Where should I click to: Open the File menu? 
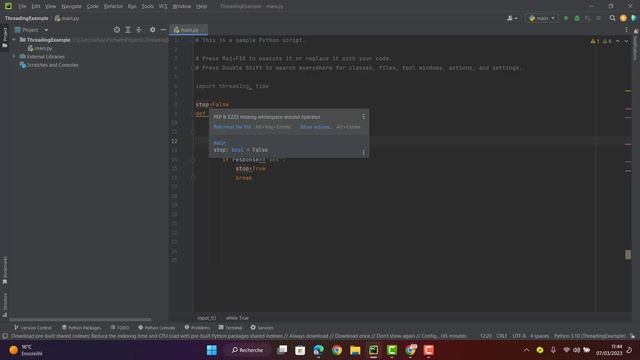pyautogui.click(x=22, y=6)
